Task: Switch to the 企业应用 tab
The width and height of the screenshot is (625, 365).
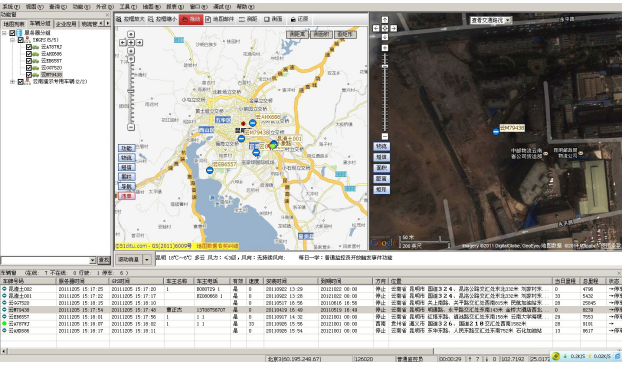Action: 66,24
